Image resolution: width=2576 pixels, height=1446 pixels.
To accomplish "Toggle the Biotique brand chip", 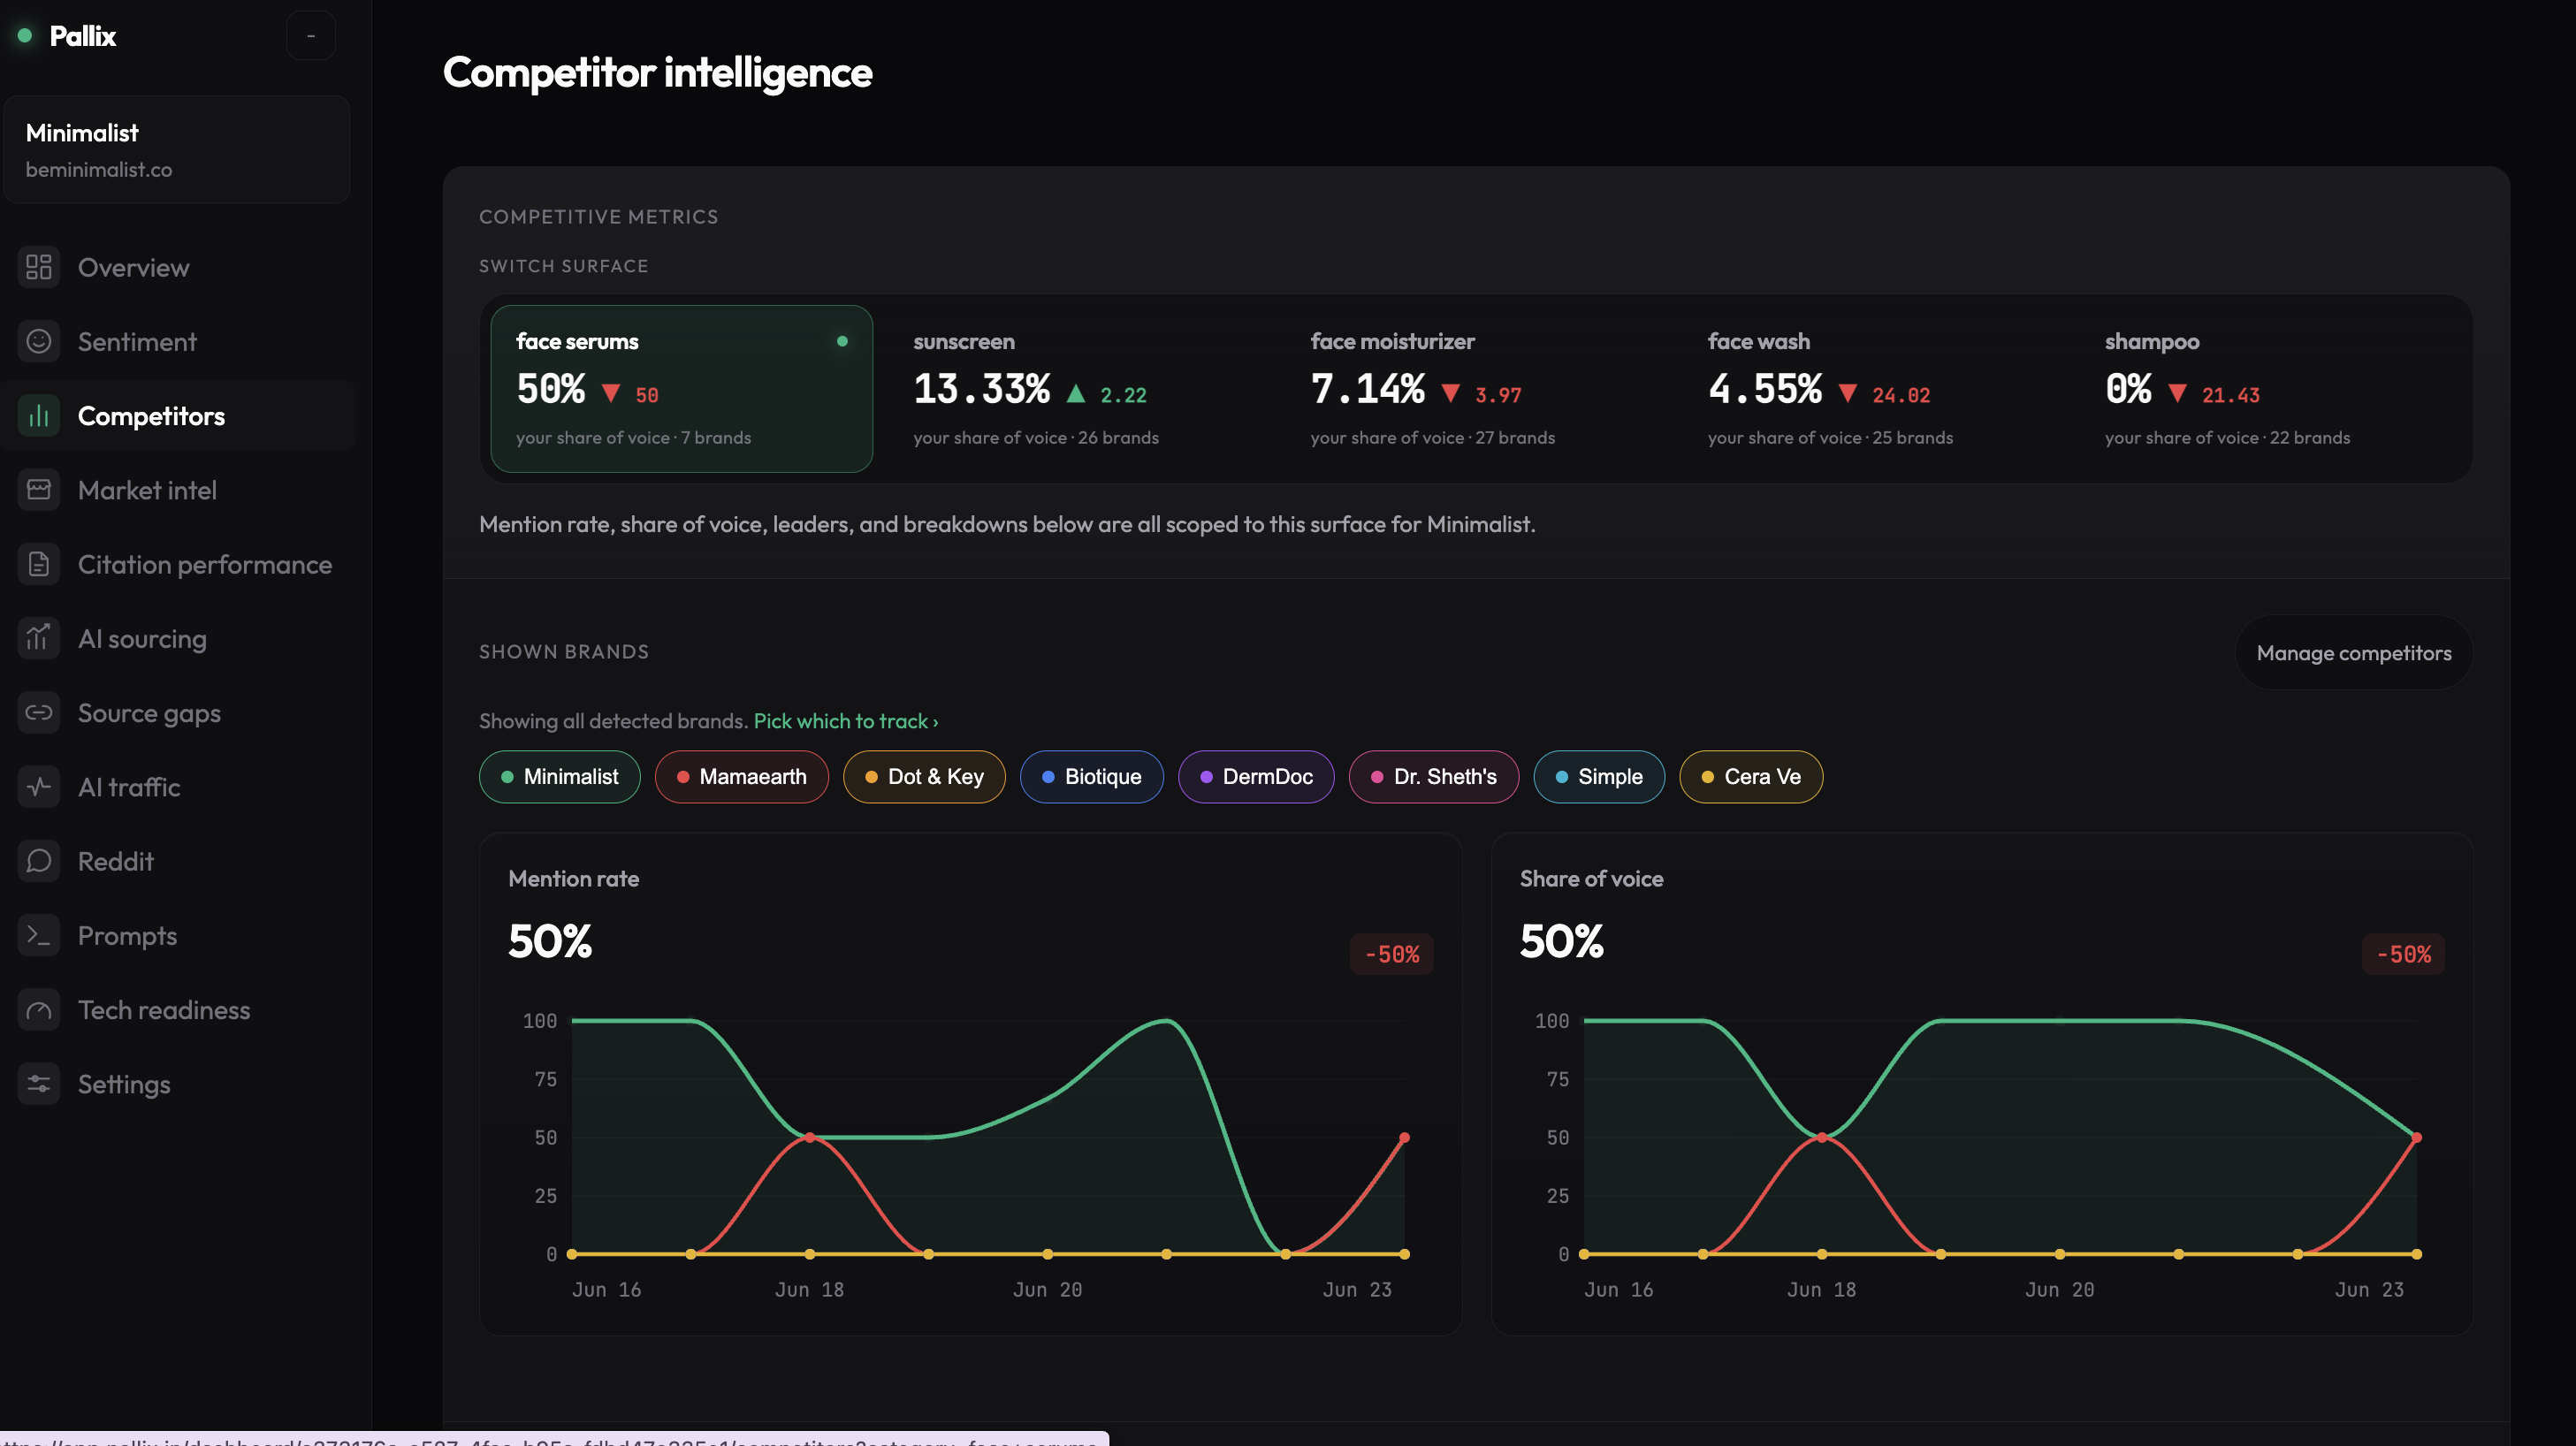I will coord(1091,776).
